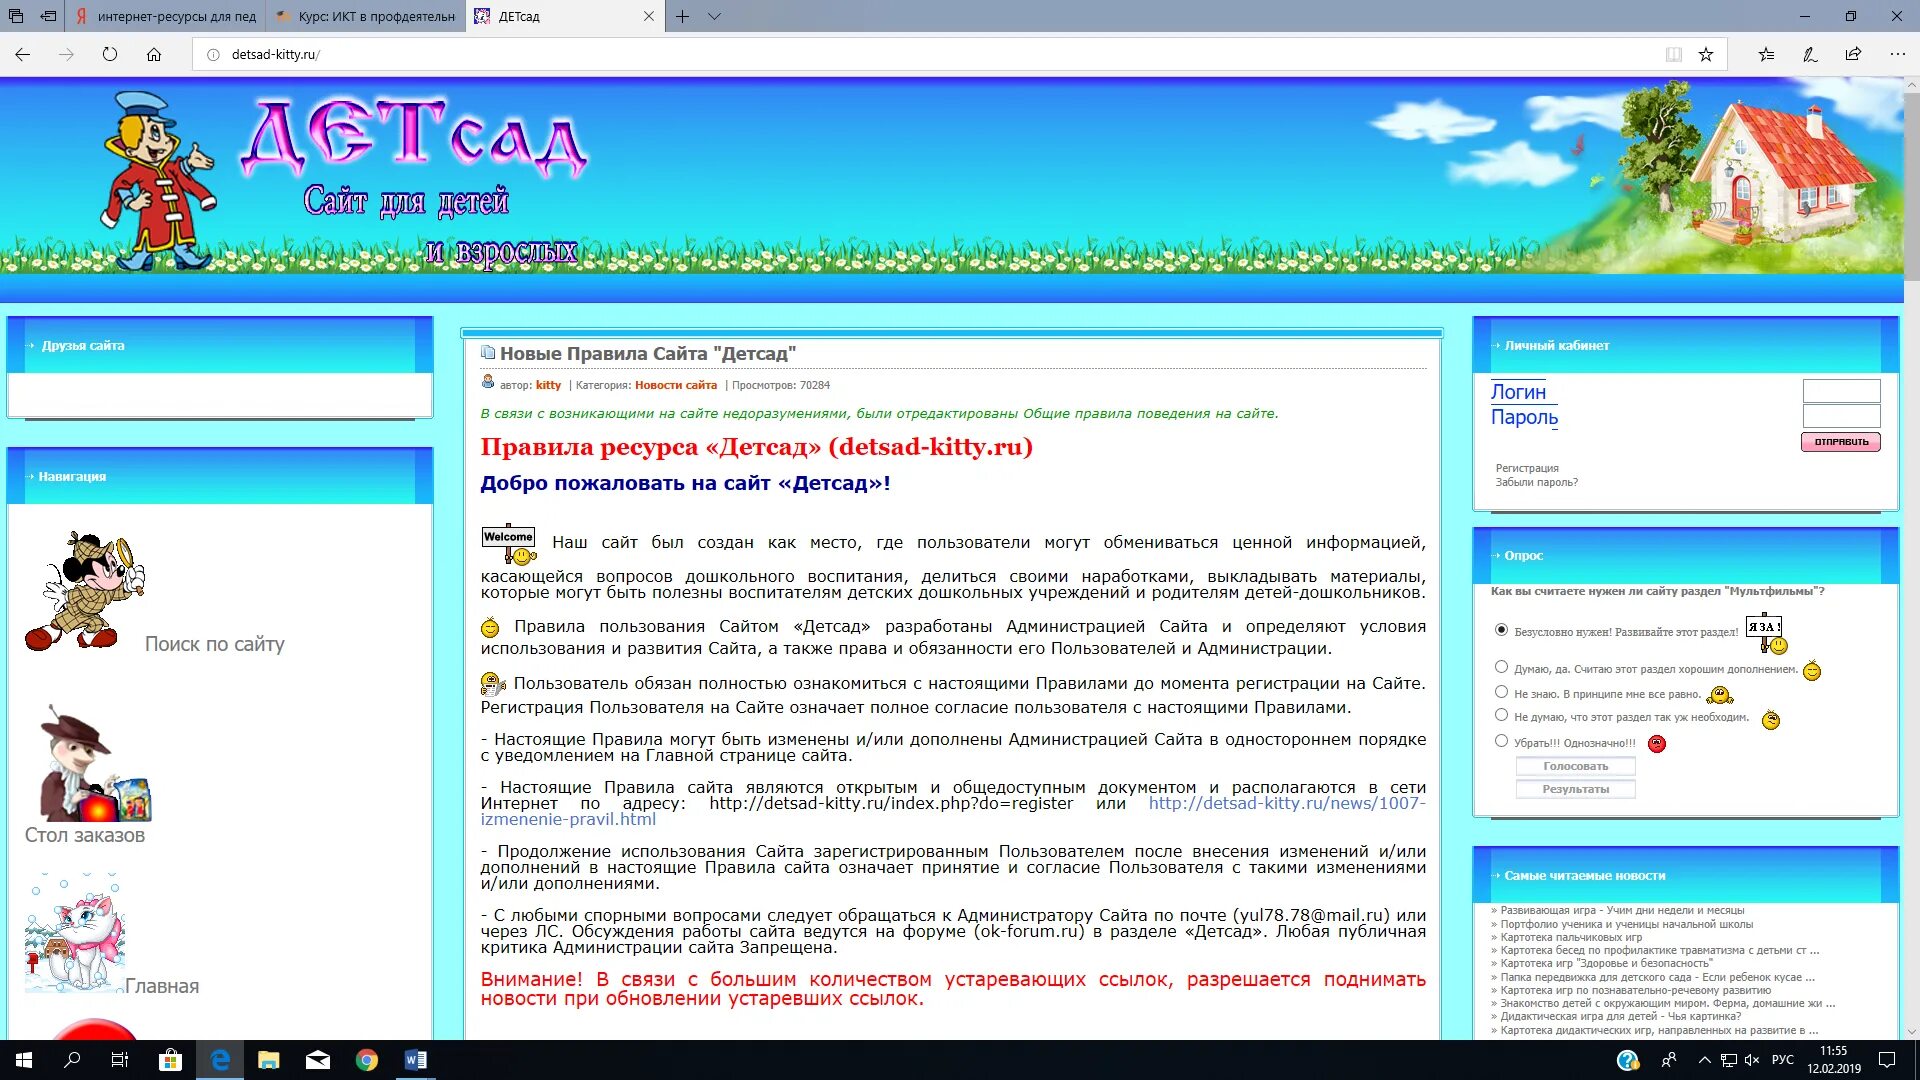Image resolution: width=1920 pixels, height=1080 pixels.
Task: Click the Логин input field
Action: click(1841, 391)
